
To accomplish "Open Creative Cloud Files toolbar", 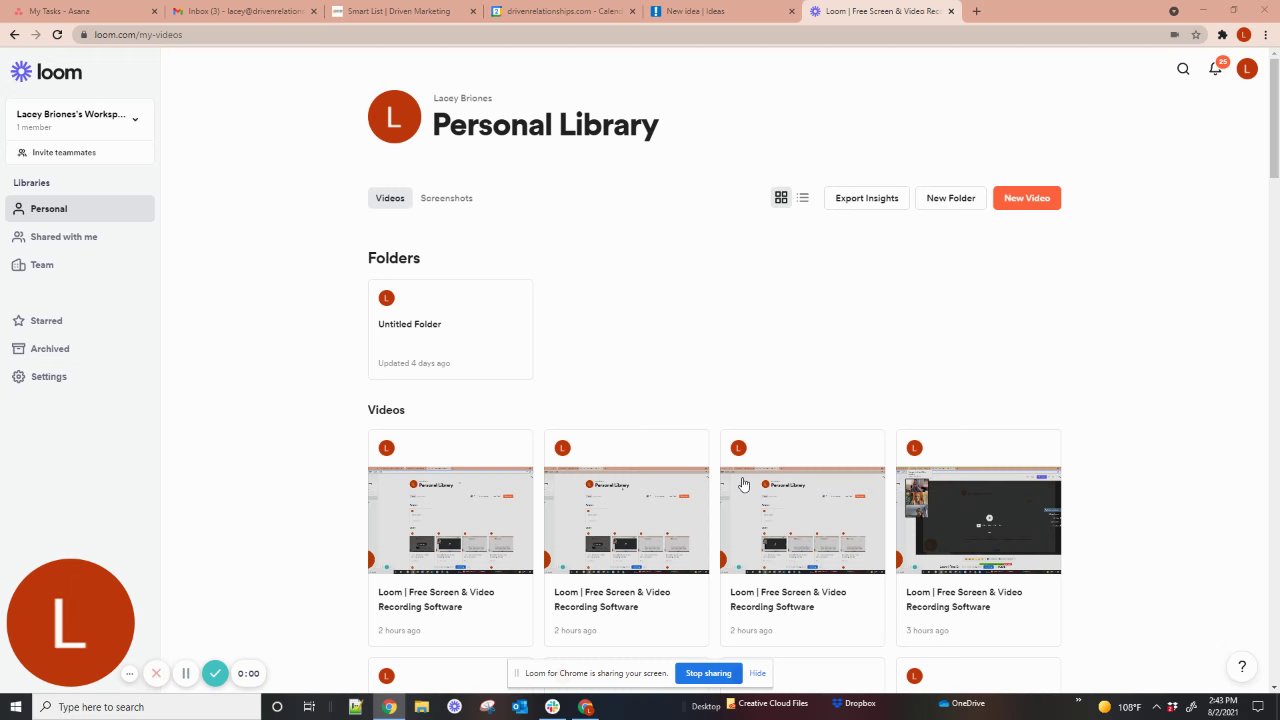I will tap(767, 704).
